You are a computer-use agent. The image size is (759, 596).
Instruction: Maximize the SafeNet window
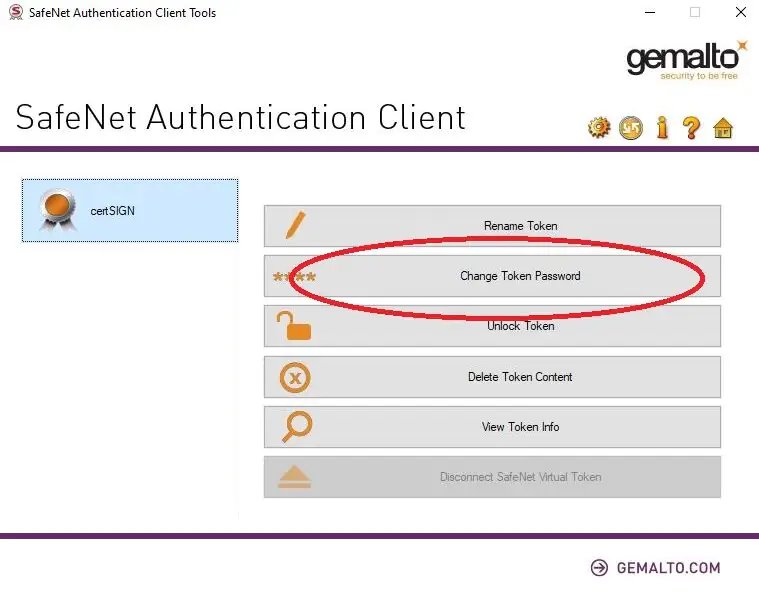pyautogui.click(x=694, y=13)
